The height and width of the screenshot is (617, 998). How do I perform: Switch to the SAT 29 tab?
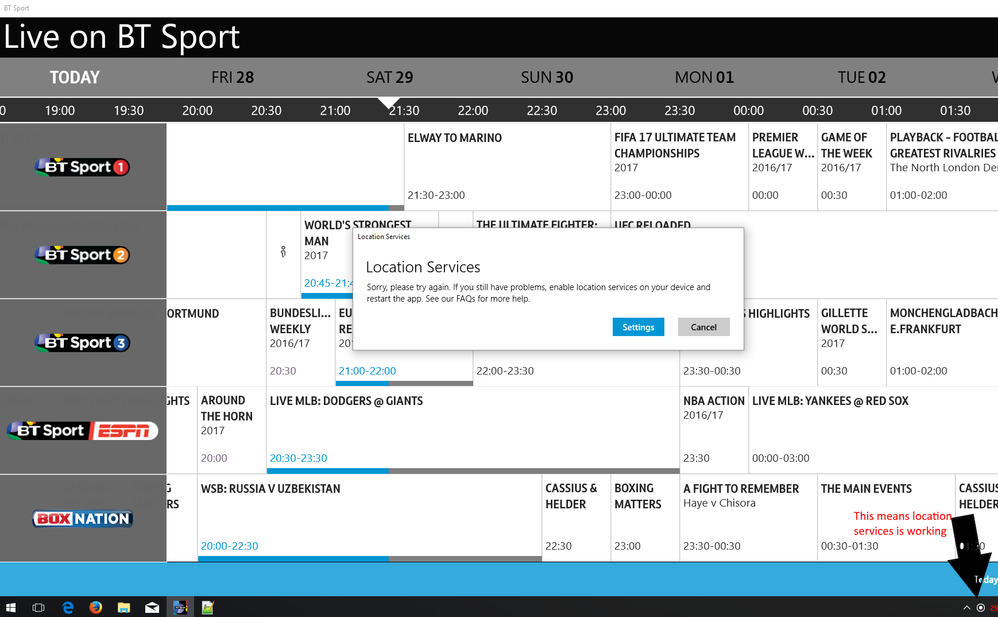pyautogui.click(x=390, y=78)
